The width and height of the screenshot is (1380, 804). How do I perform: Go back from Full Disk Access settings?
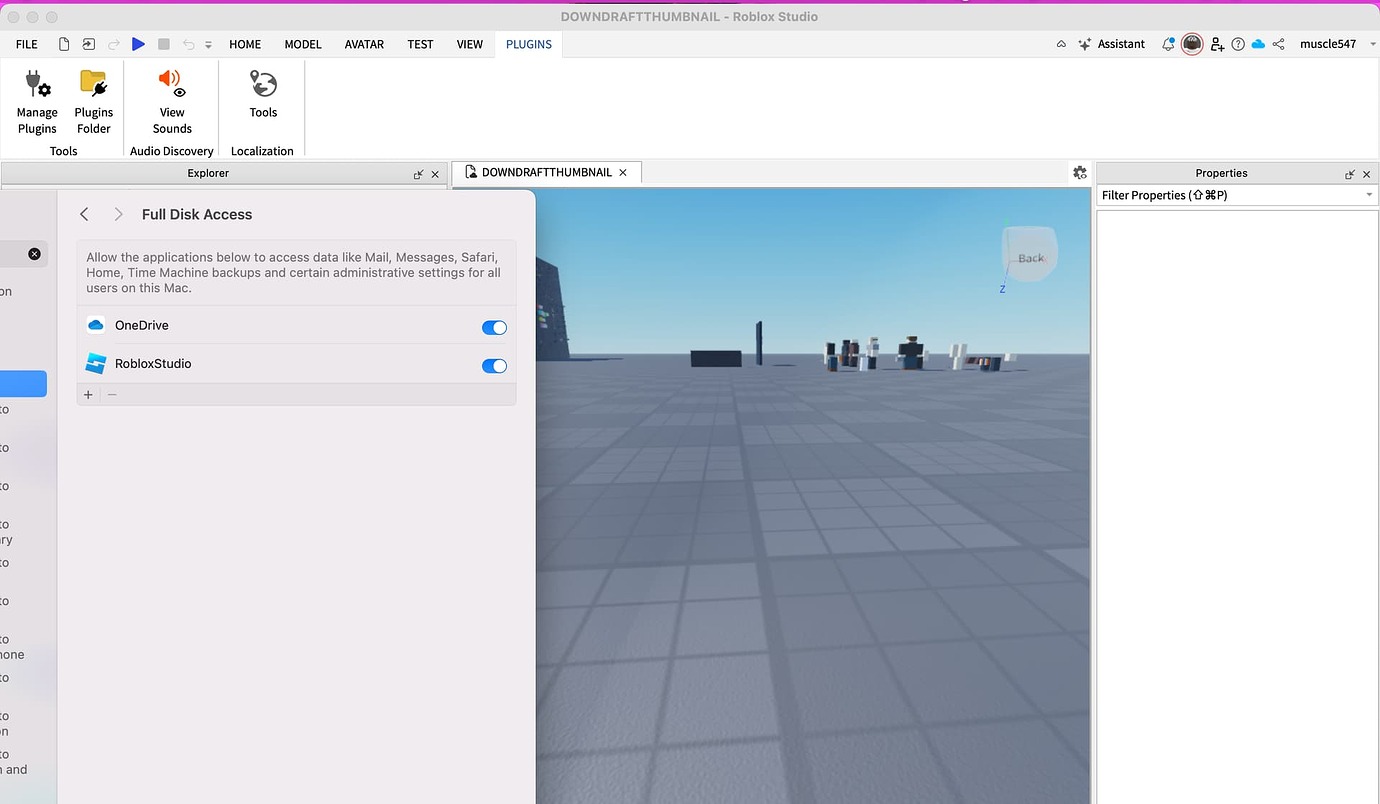pyautogui.click(x=84, y=214)
